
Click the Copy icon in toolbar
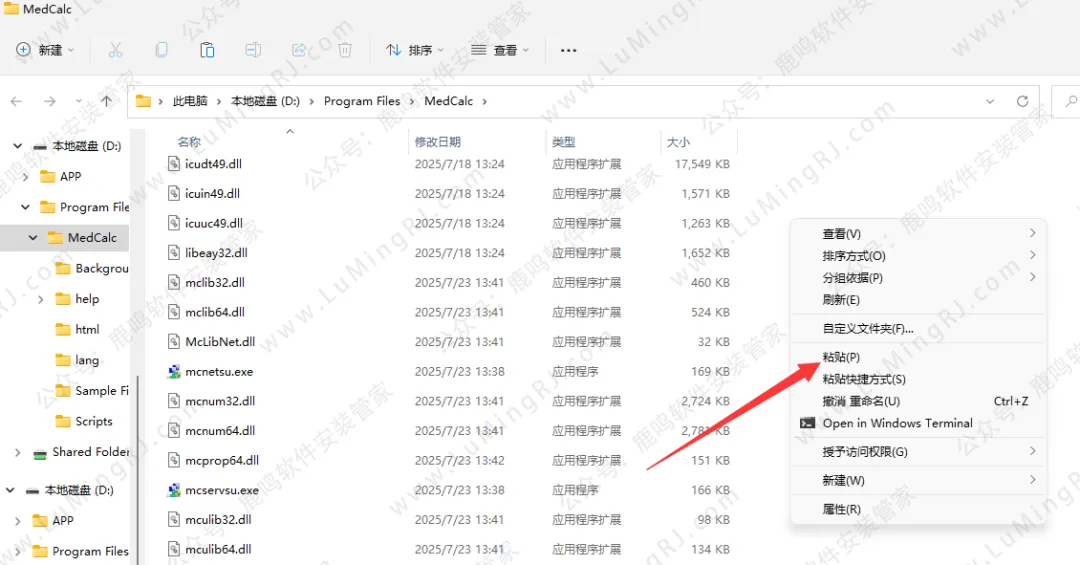(161, 50)
